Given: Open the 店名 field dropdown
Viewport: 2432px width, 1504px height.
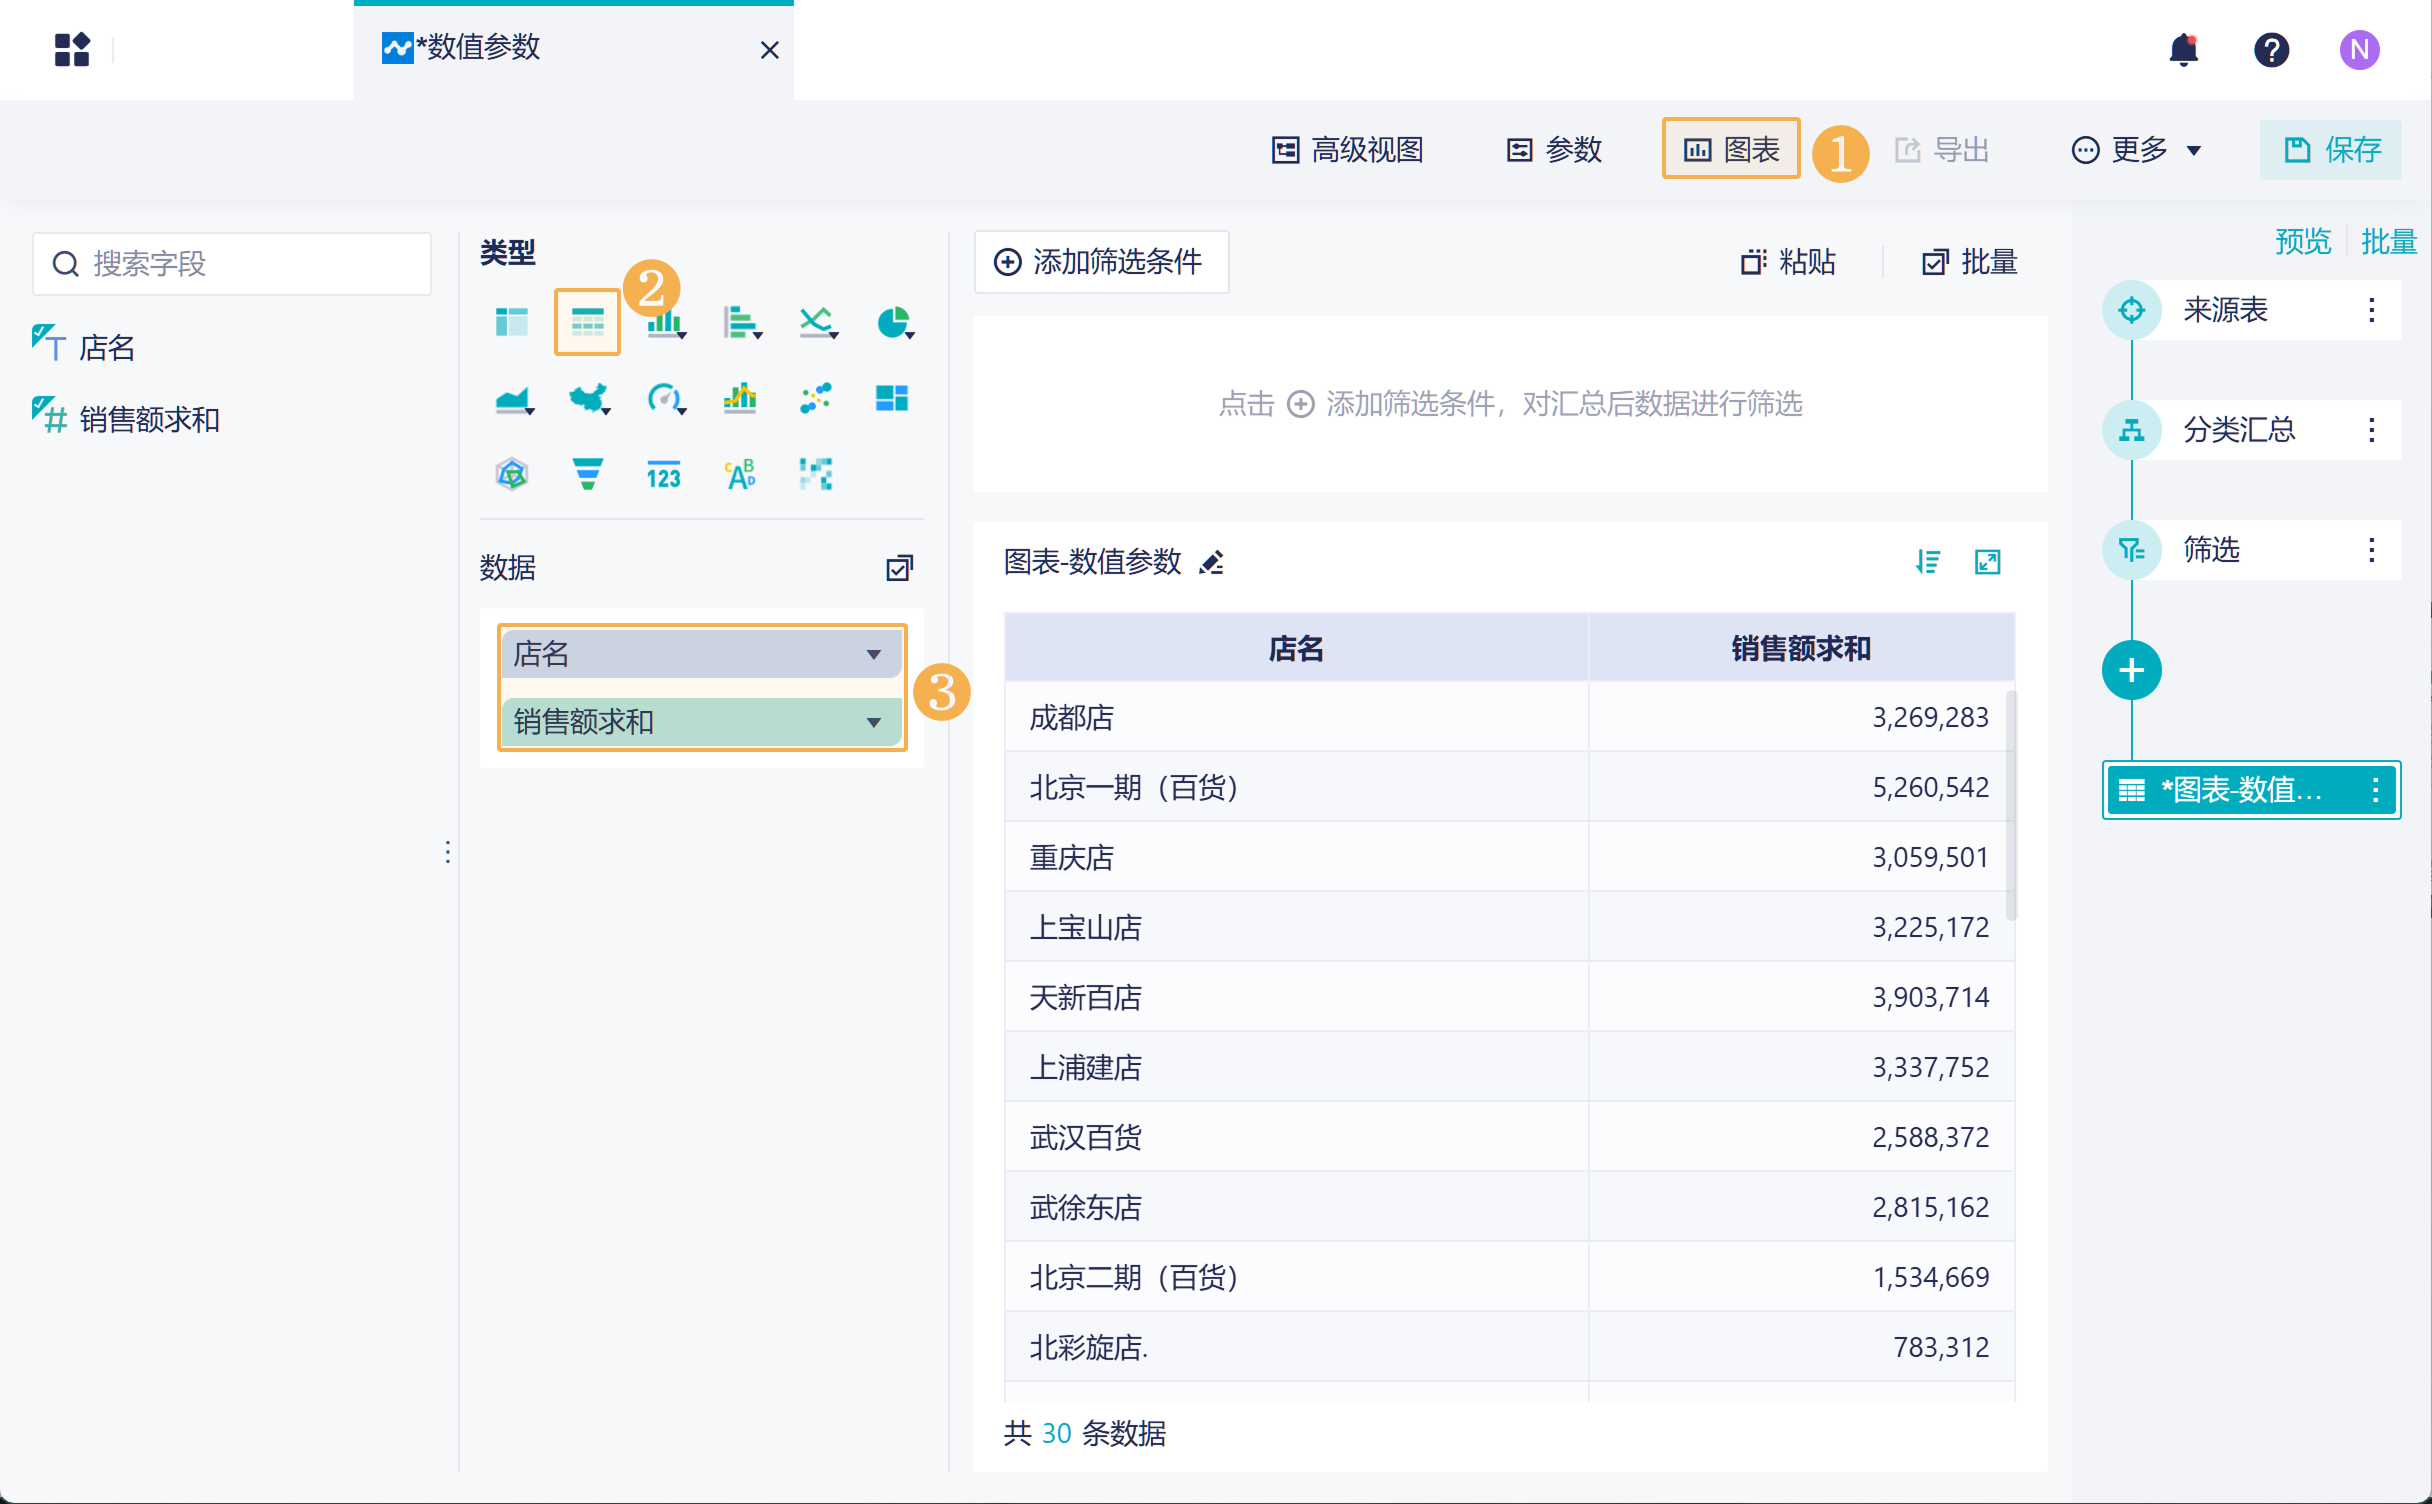Looking at the screenshot, I should [x=873, y=654].
